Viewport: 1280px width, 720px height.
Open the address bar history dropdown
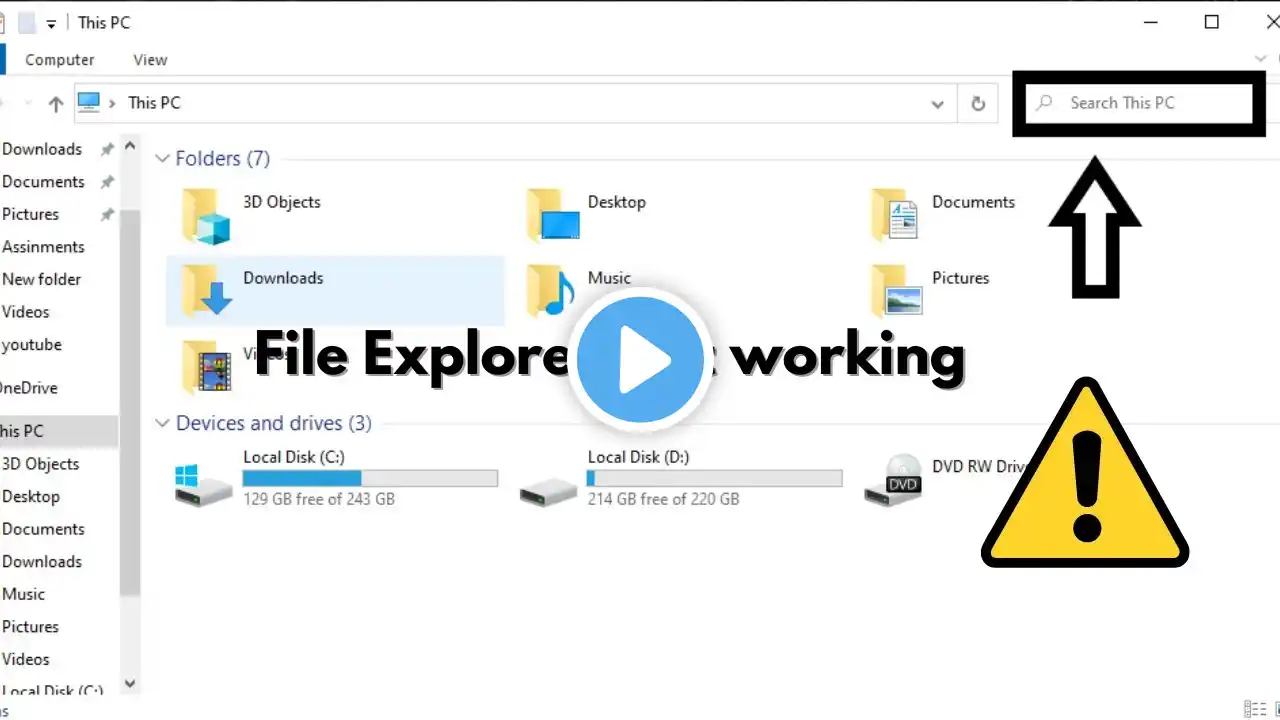pyautogui.click(x=937, y=104)
